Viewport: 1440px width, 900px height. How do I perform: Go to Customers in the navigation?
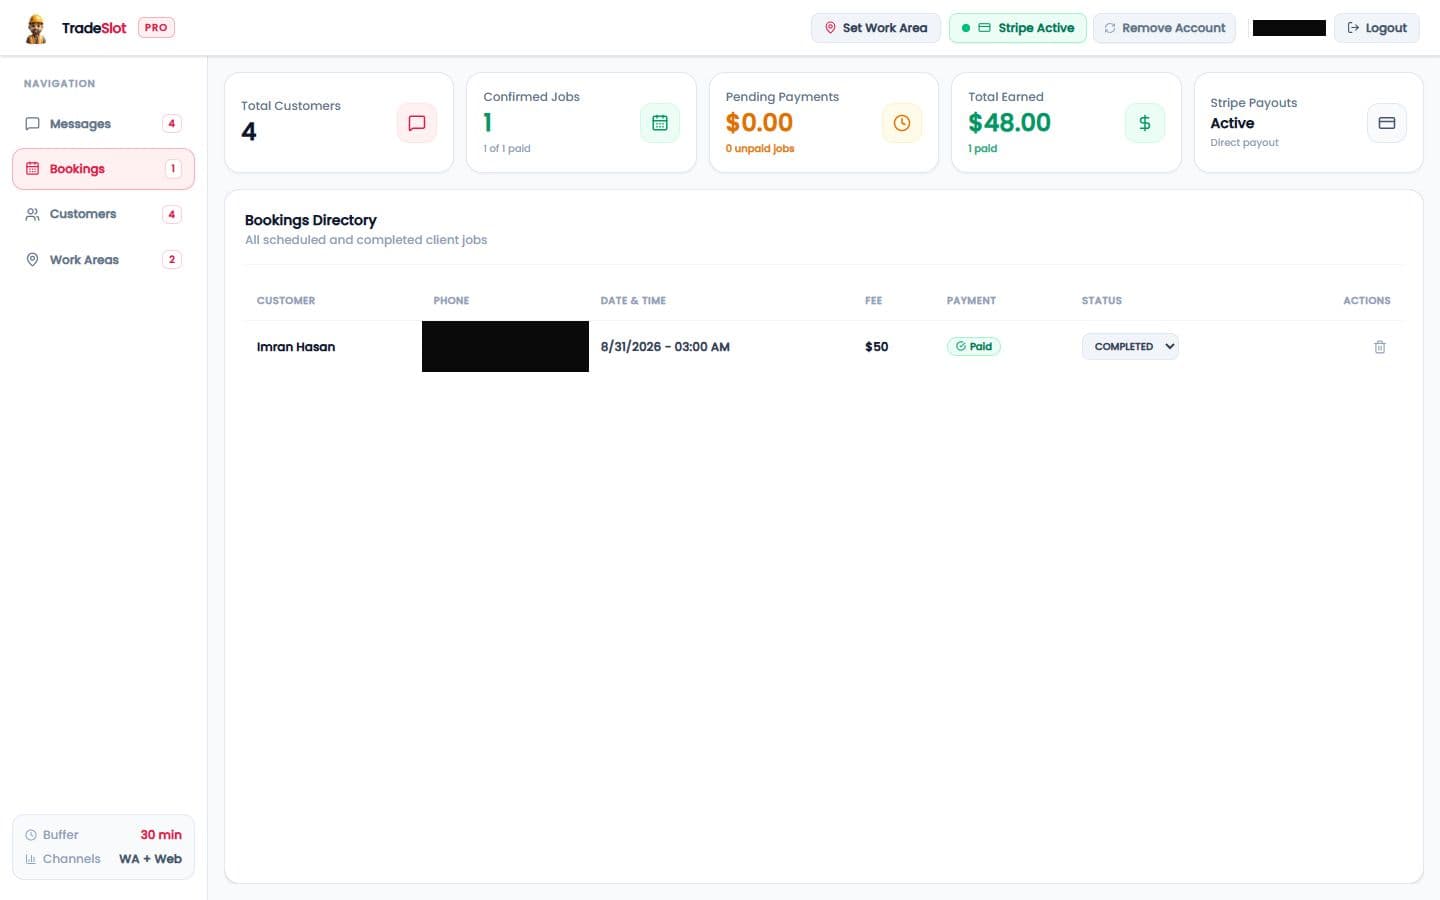click(x=103, y=214)
